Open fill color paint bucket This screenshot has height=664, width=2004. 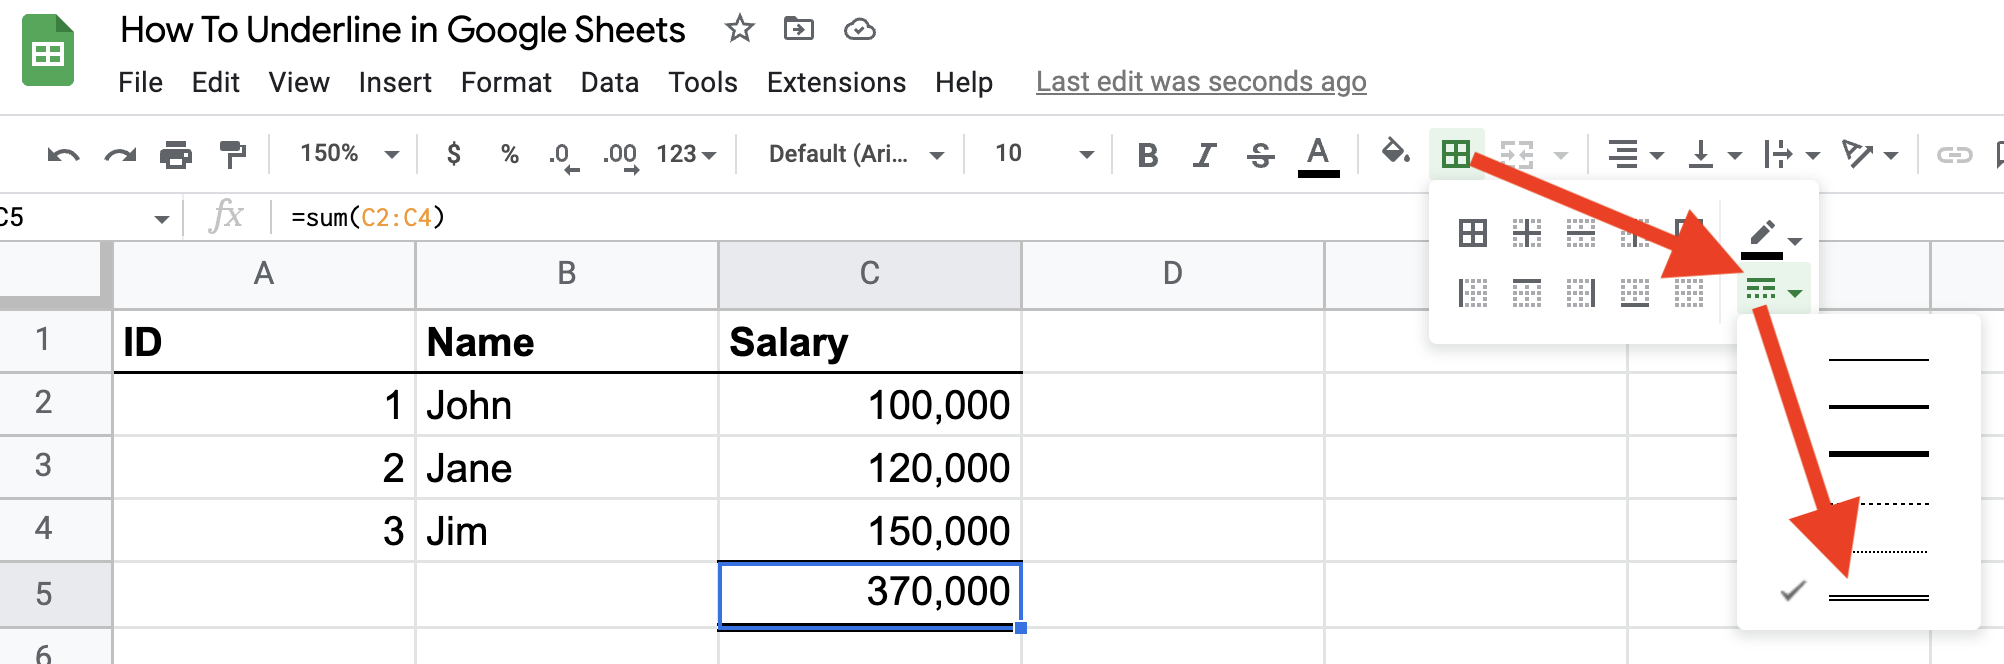click(1395, 153)
